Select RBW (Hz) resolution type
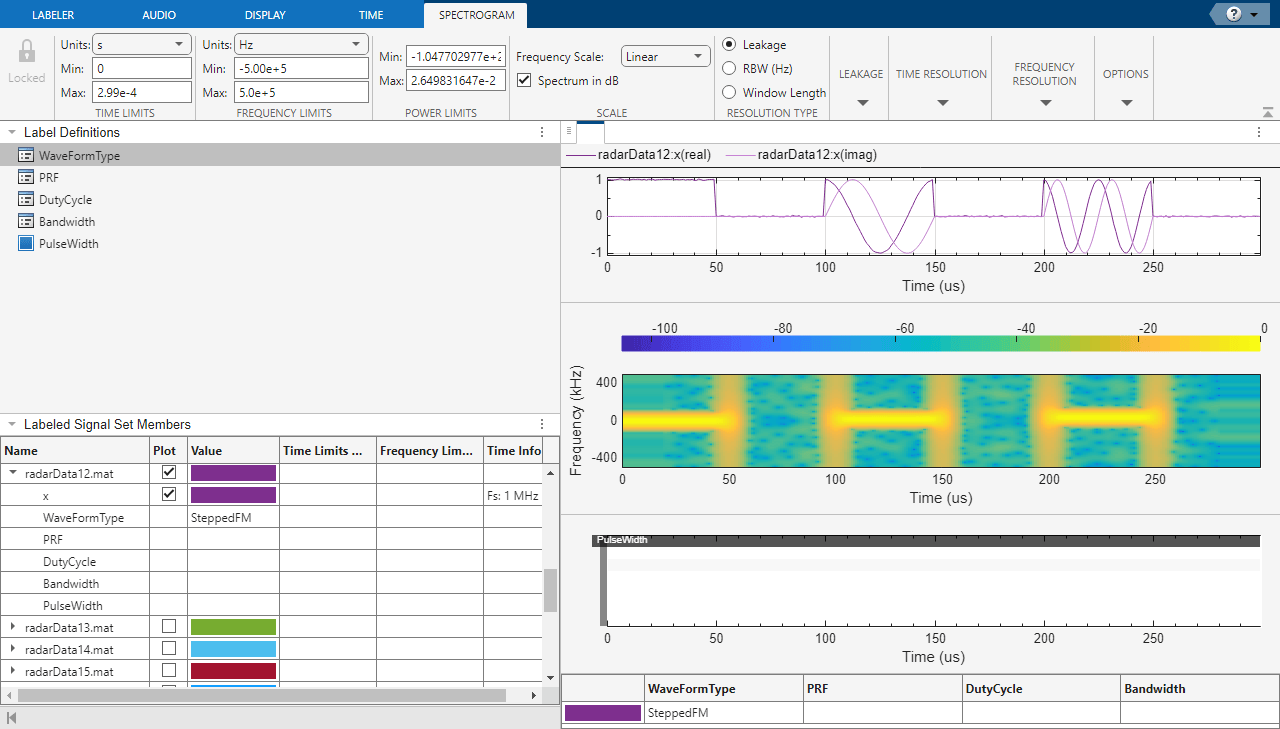Screen dimensions: 1280x729 (x=729, y=68)
